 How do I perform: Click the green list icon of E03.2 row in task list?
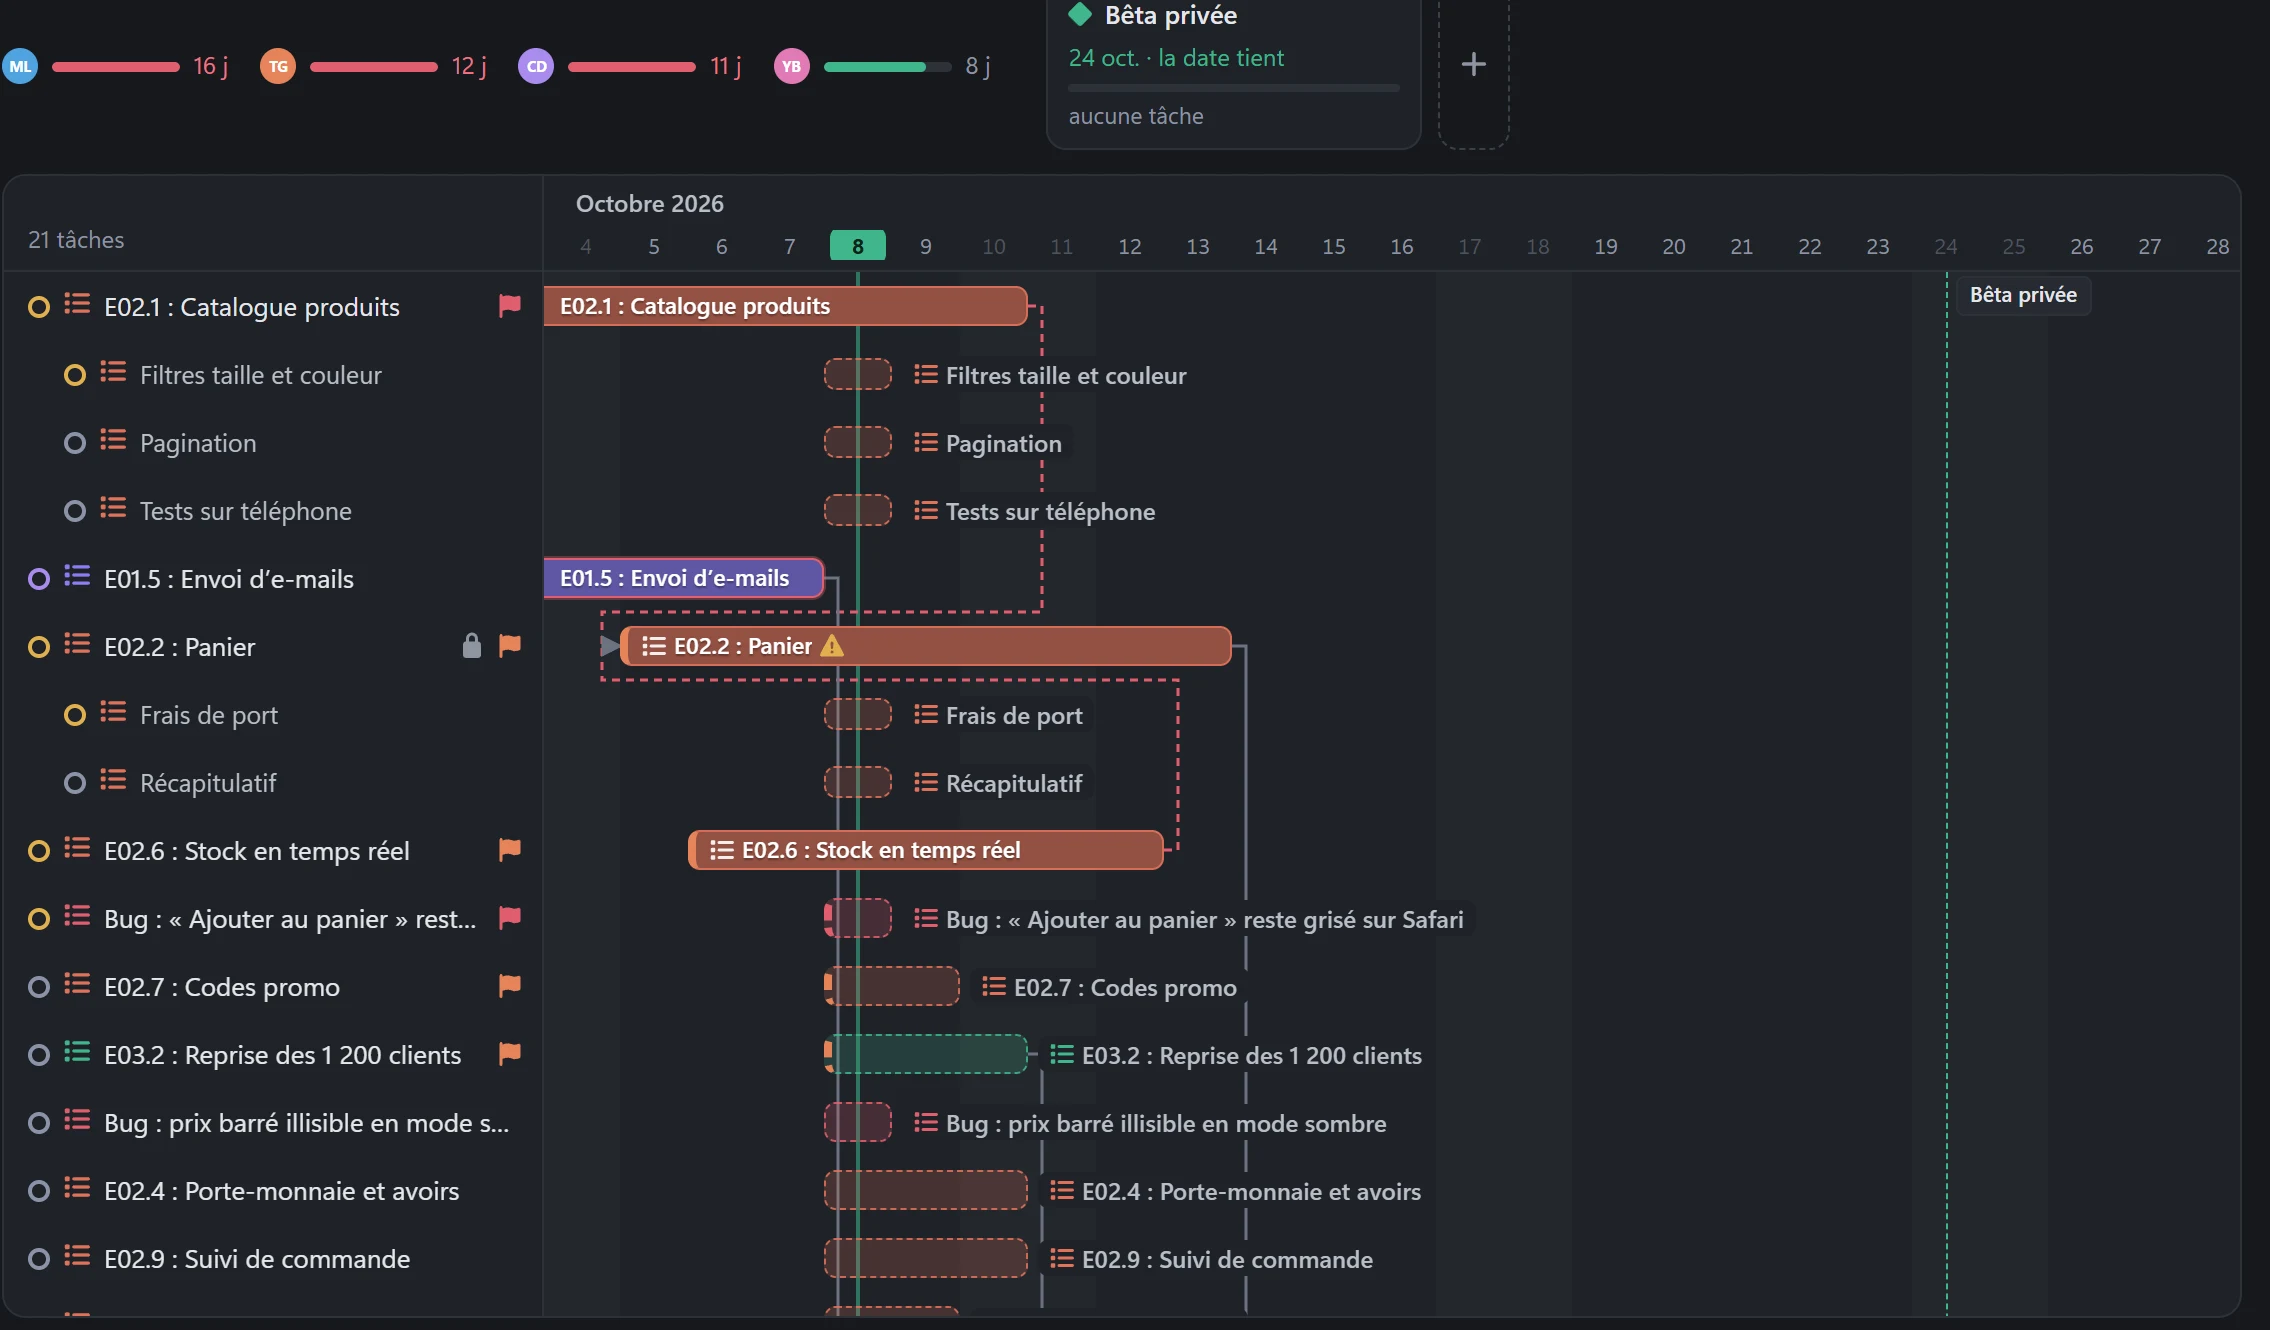77,1052
